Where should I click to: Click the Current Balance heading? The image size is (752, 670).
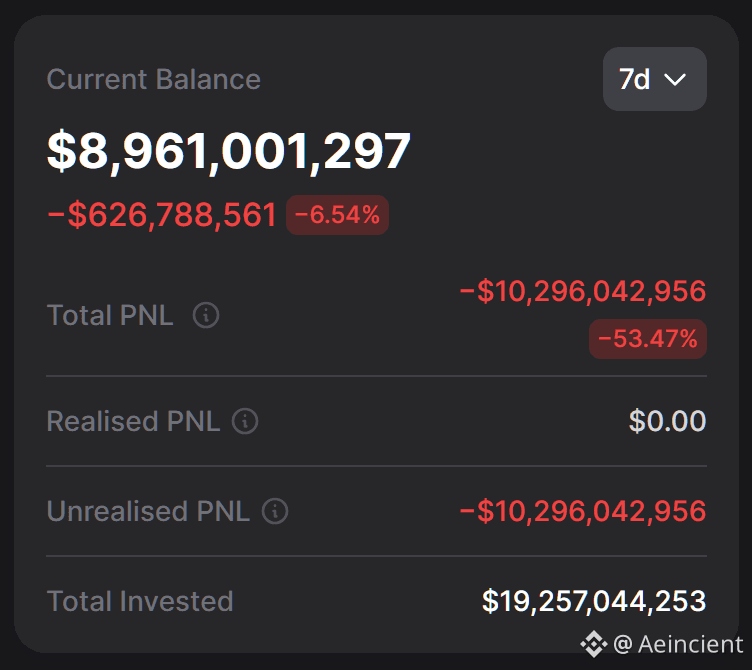click(x=153, y=79)
